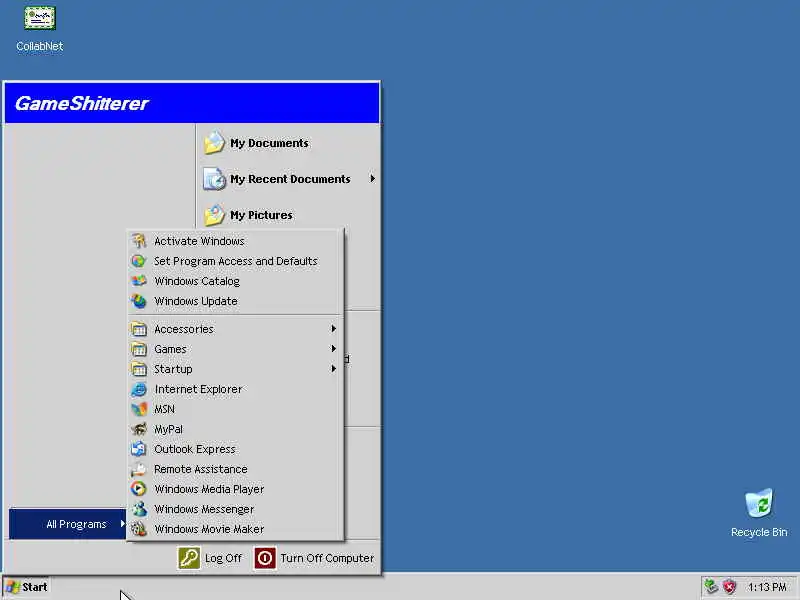
Task: Launch Internet Explorer from All Programs
Action: (235, 389)
